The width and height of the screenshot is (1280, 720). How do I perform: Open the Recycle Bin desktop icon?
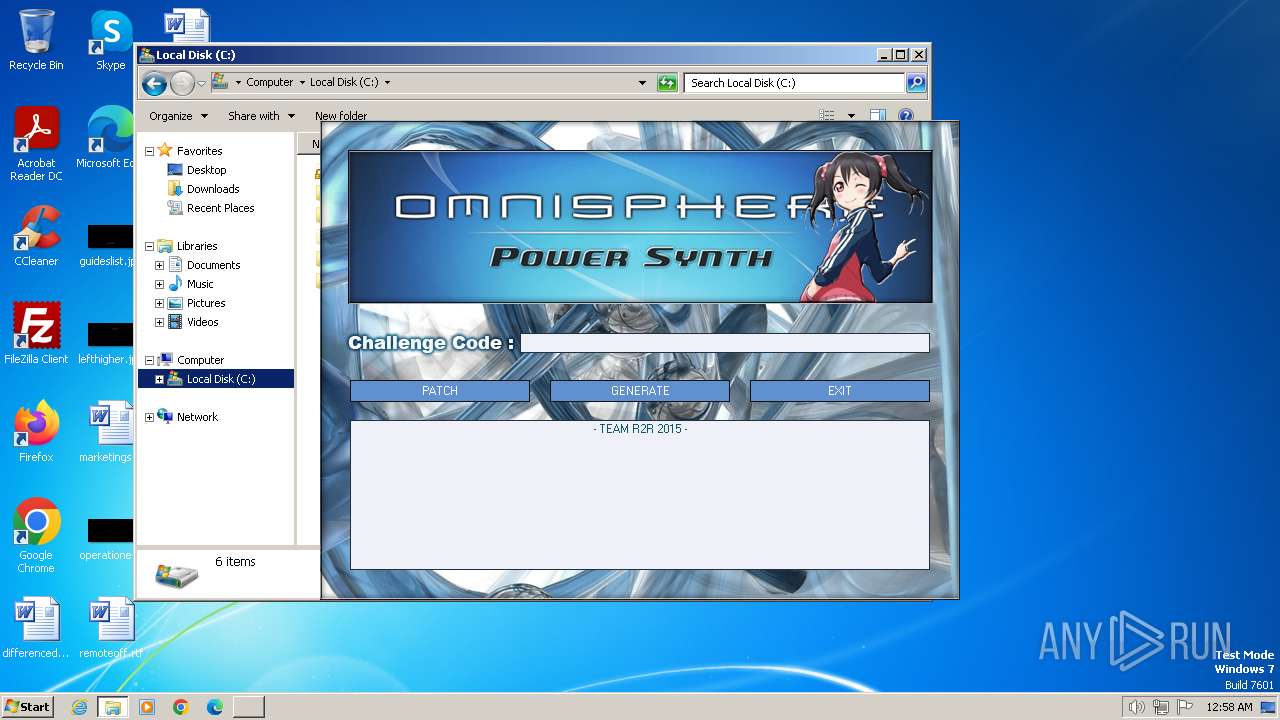(36, 40)
